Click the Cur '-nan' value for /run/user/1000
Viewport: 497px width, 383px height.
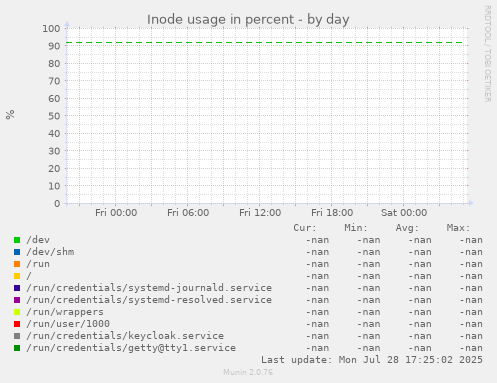click(x=317, y=324)
